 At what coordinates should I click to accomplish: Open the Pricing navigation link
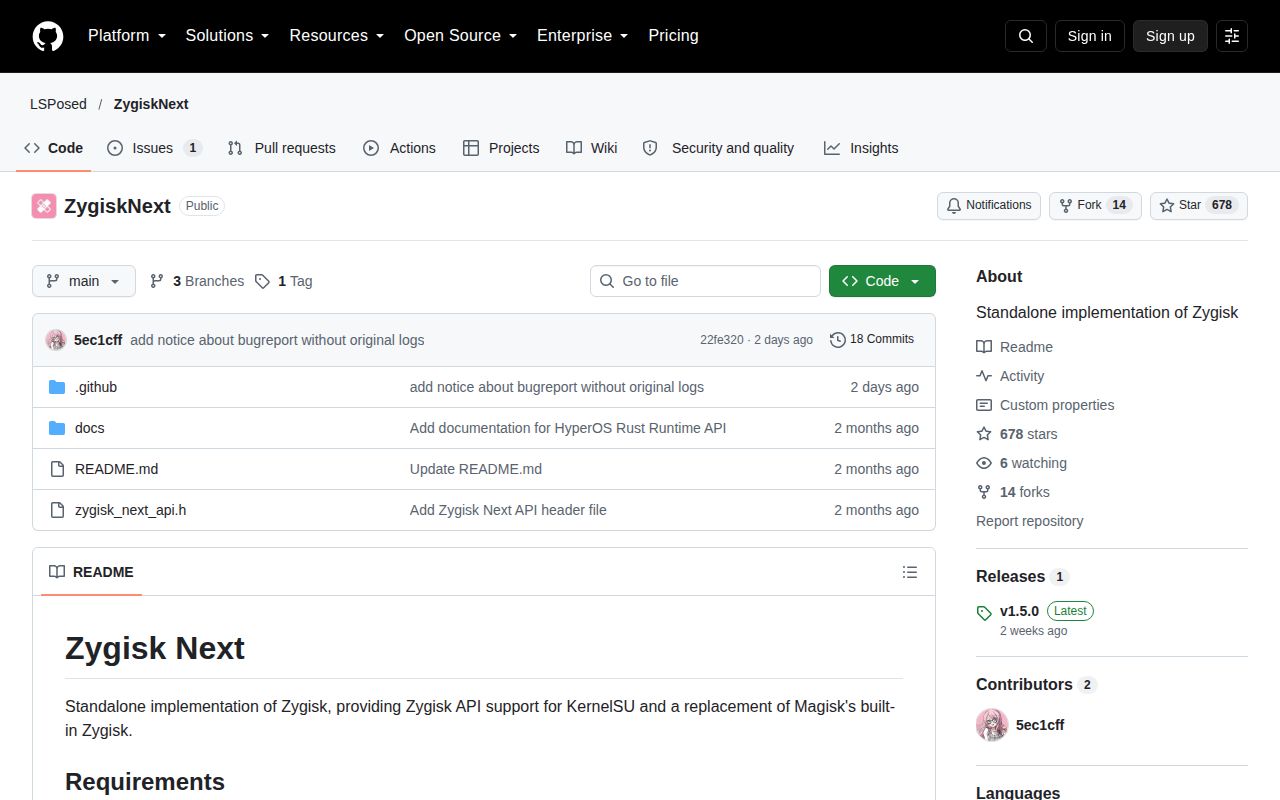click(673, 36)
